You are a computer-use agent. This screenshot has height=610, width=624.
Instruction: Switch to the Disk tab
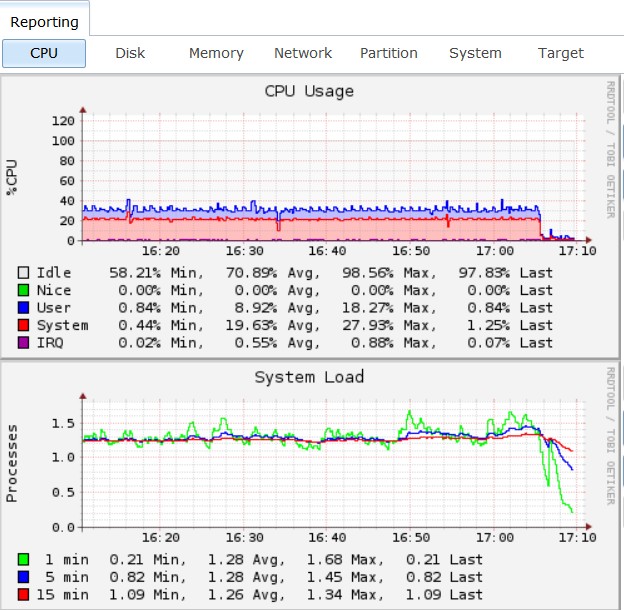(130, 53)
